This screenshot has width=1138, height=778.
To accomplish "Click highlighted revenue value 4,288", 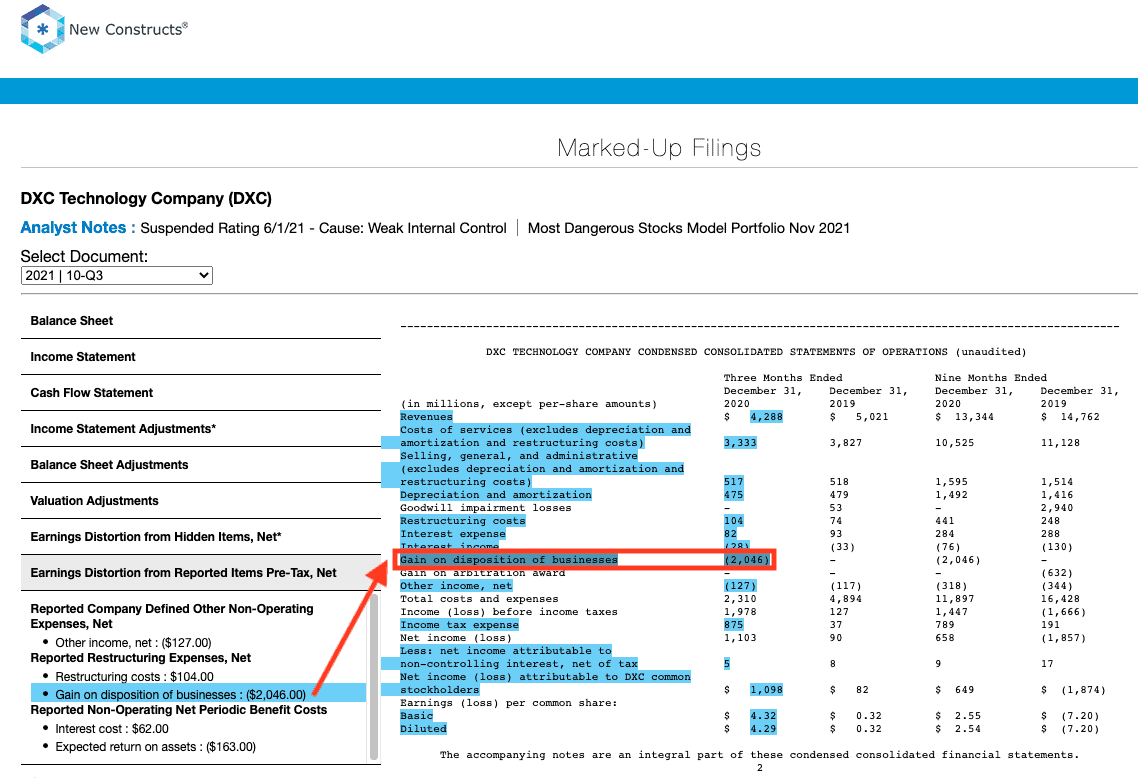I will (x=766, y=417).
